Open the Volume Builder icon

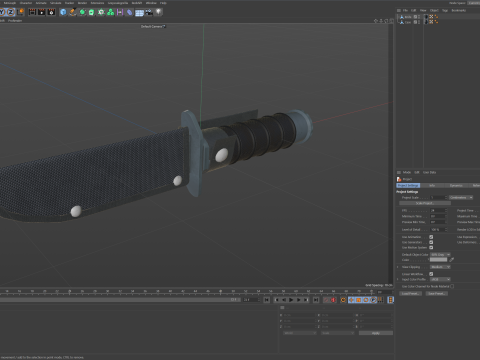pyautogui.click(x=110, y=12)
